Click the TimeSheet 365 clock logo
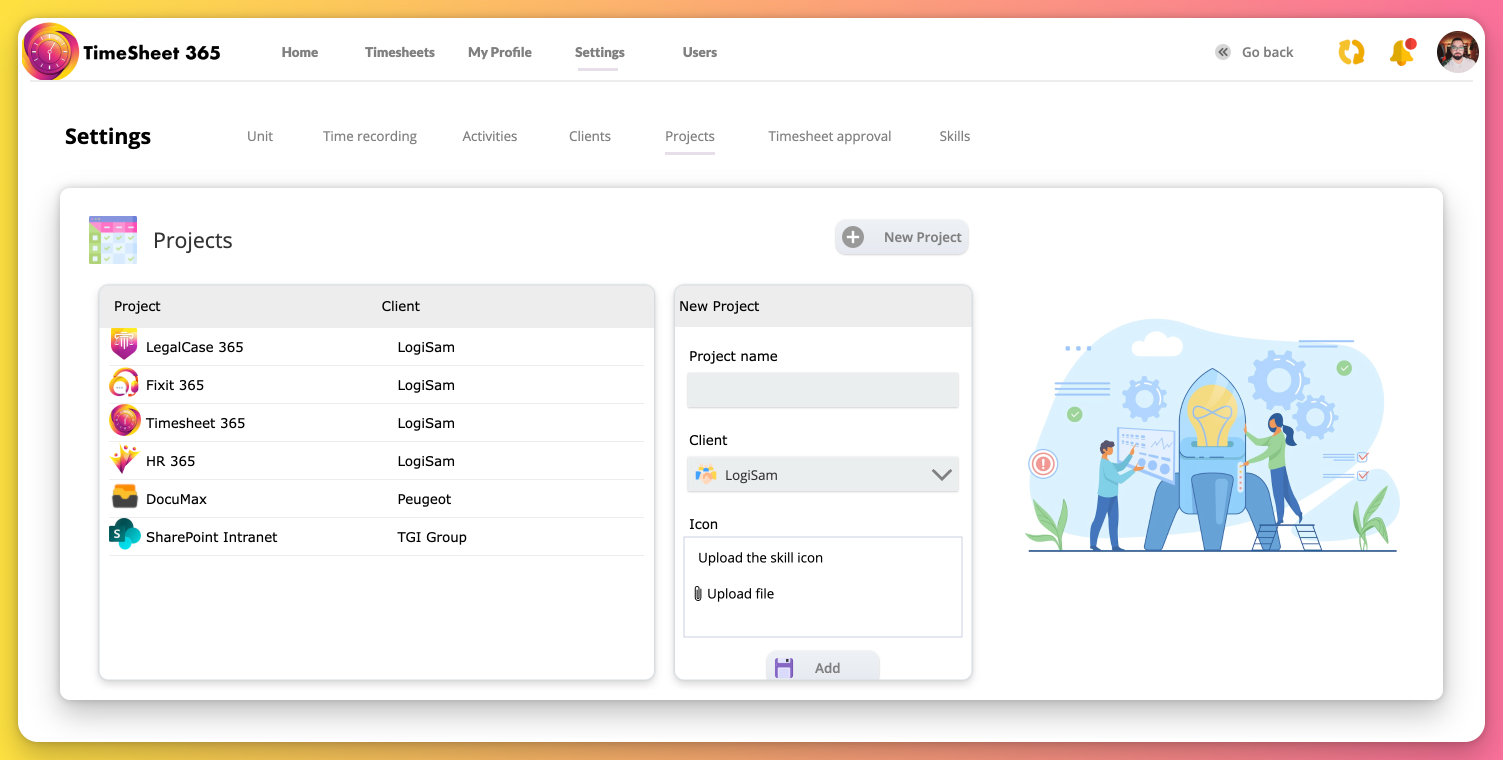 point(50,52)
